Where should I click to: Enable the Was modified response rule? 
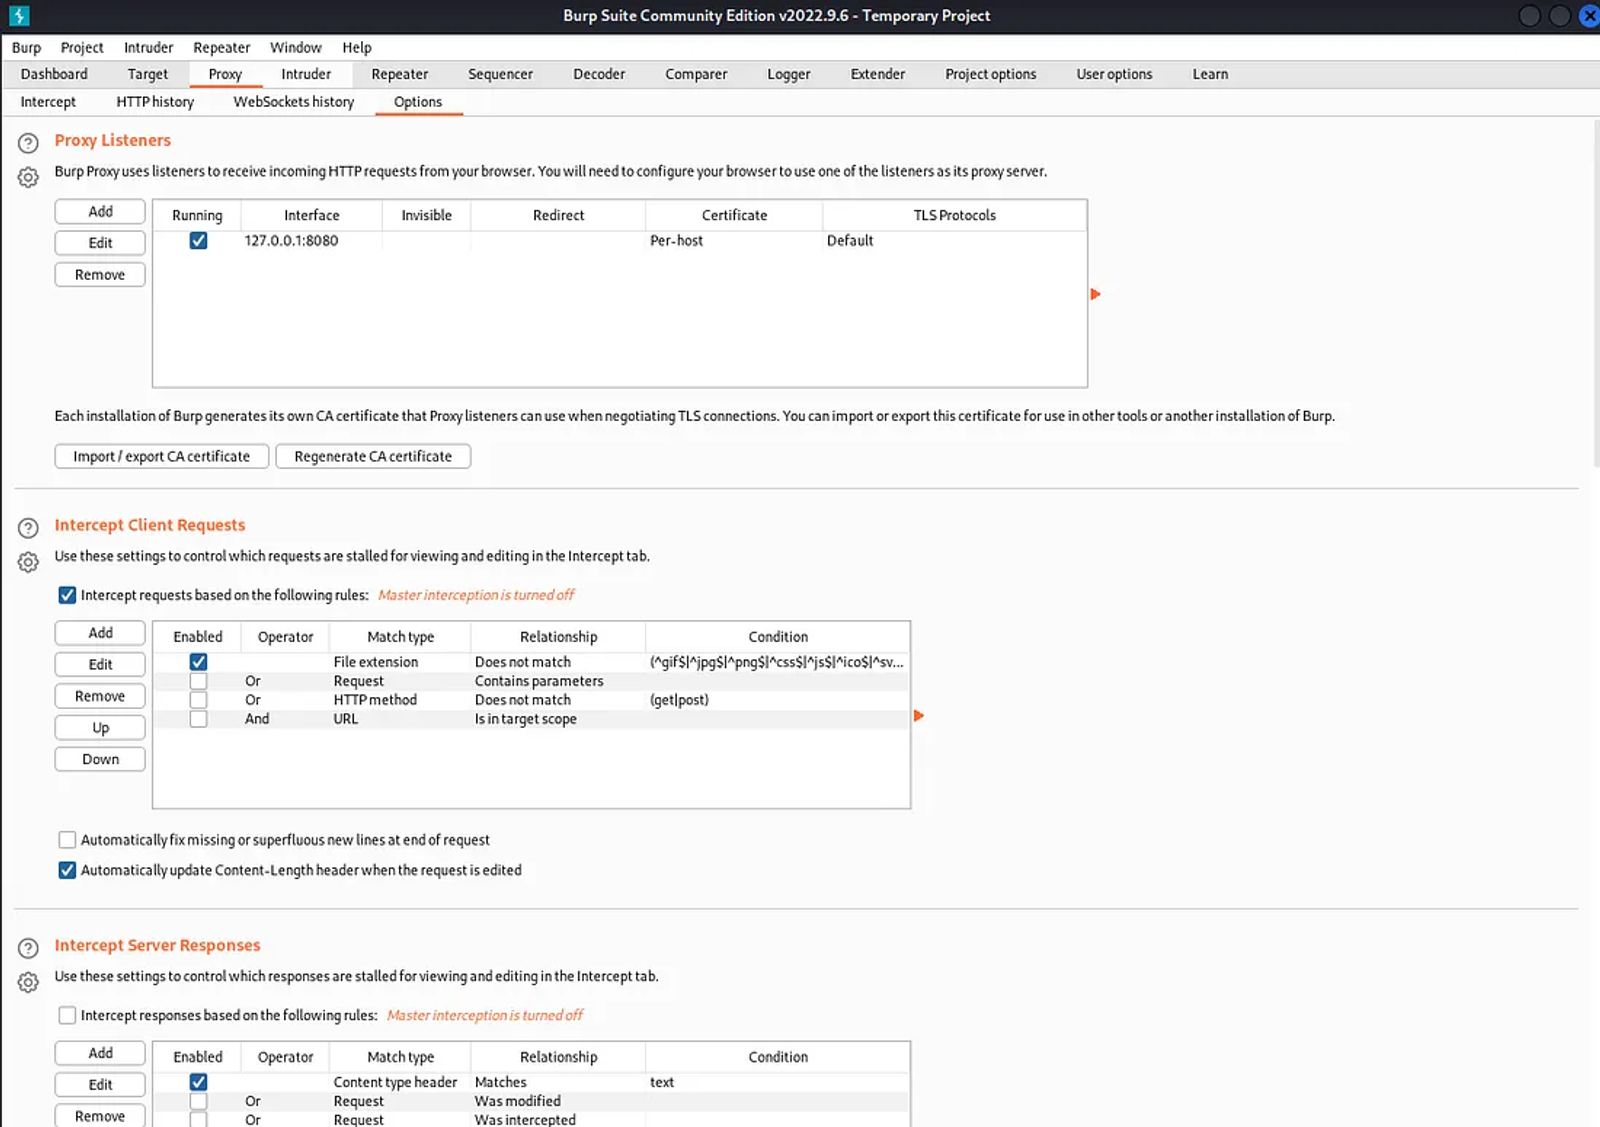pos(198,1101)
